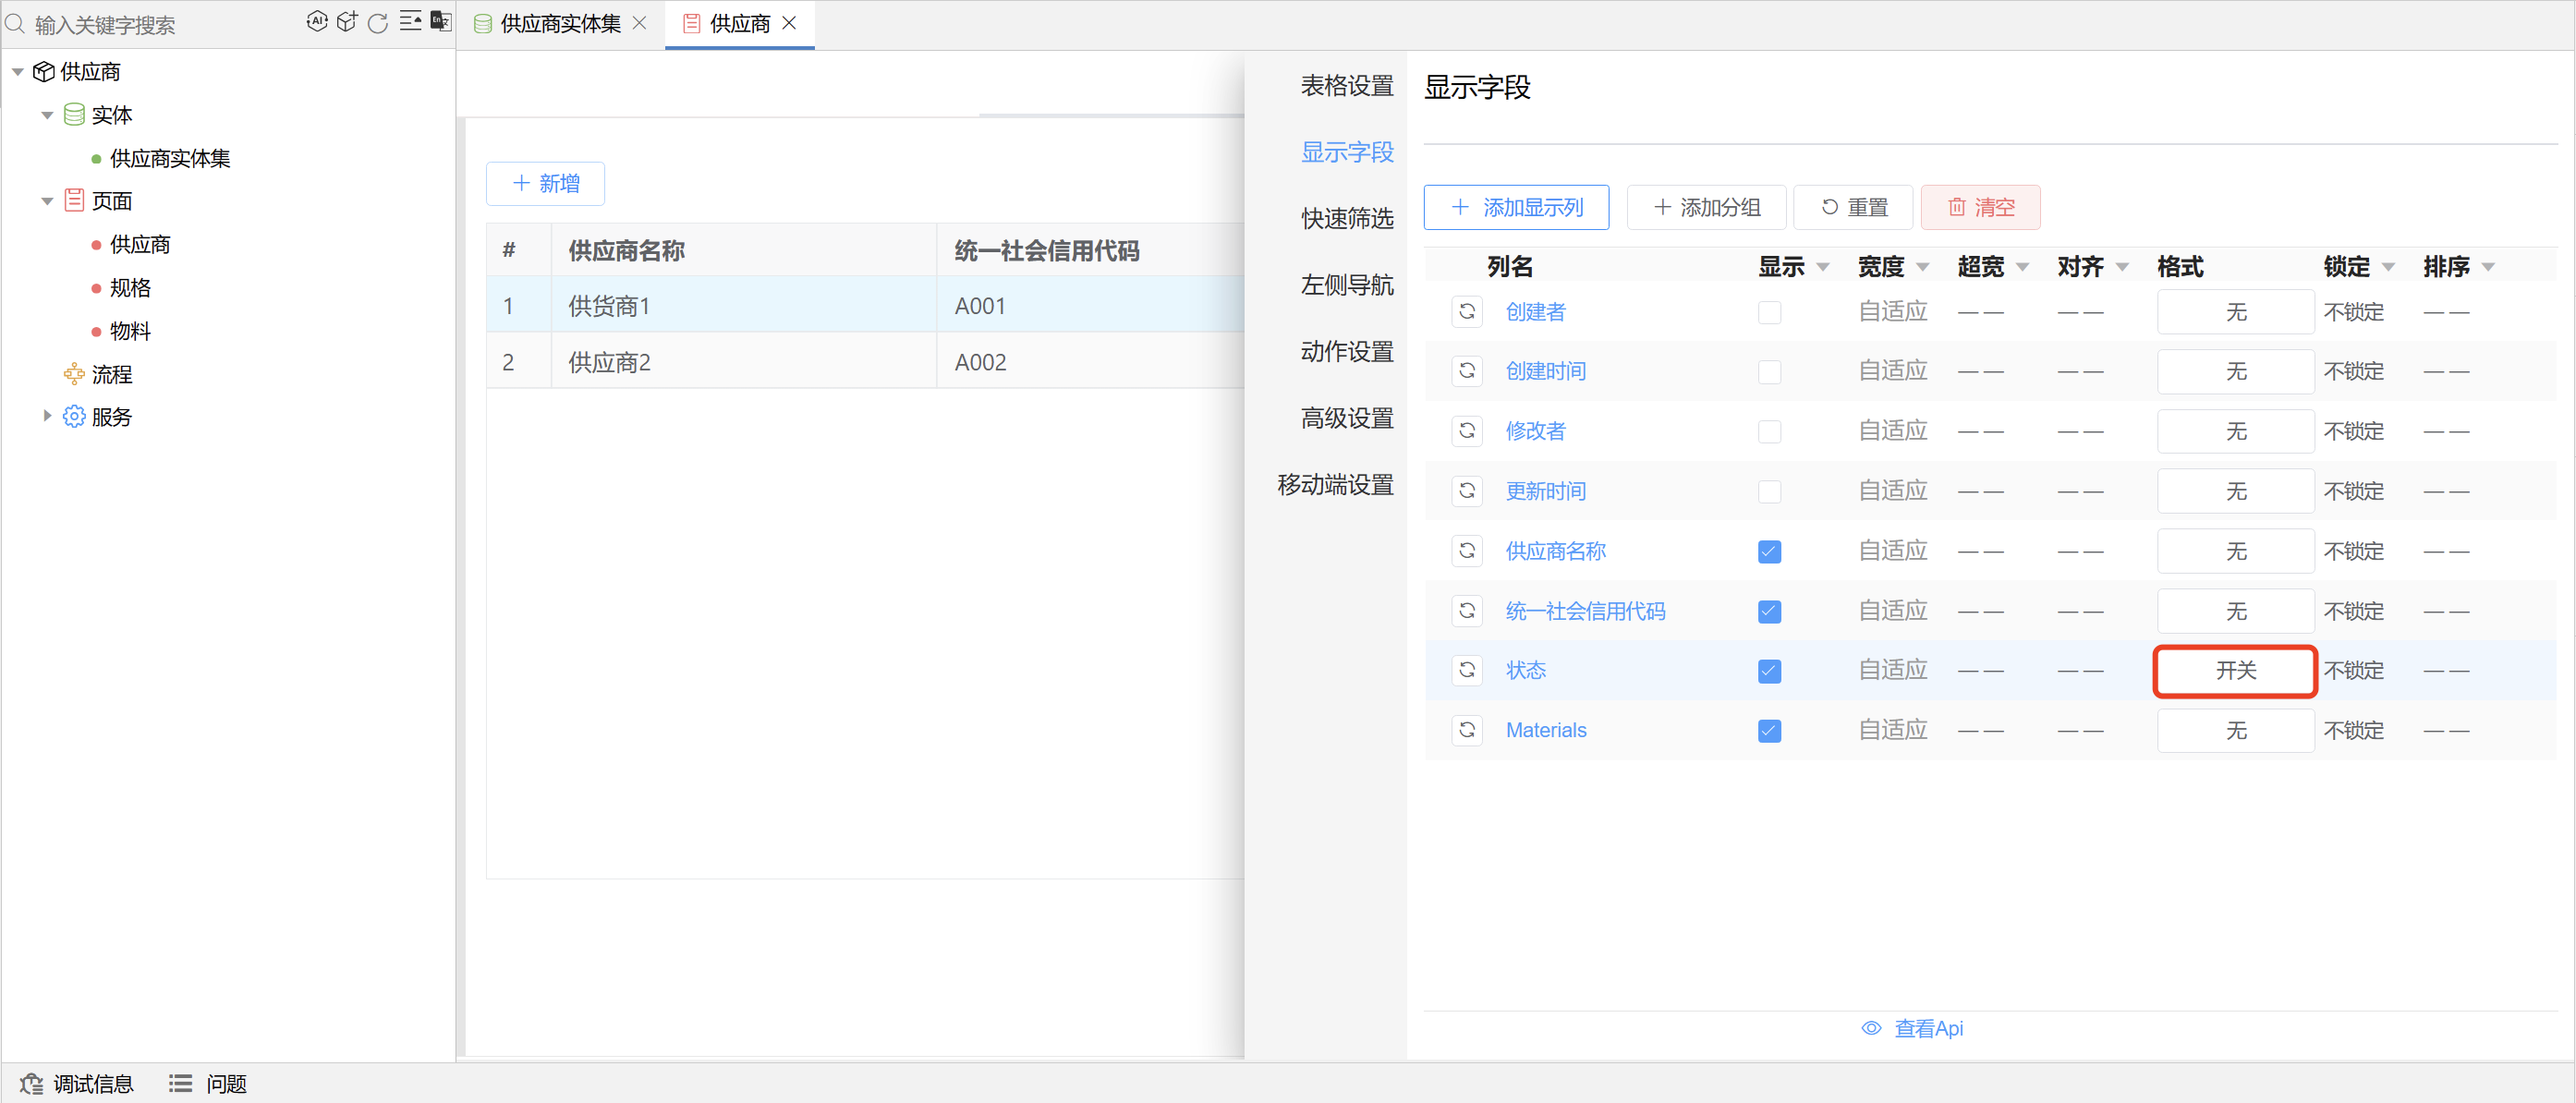Viewport: 2576px width, 1103px height.
Task: Uncheck the 供应商名称 display checkbox
Action: [x=1768, y=552]
